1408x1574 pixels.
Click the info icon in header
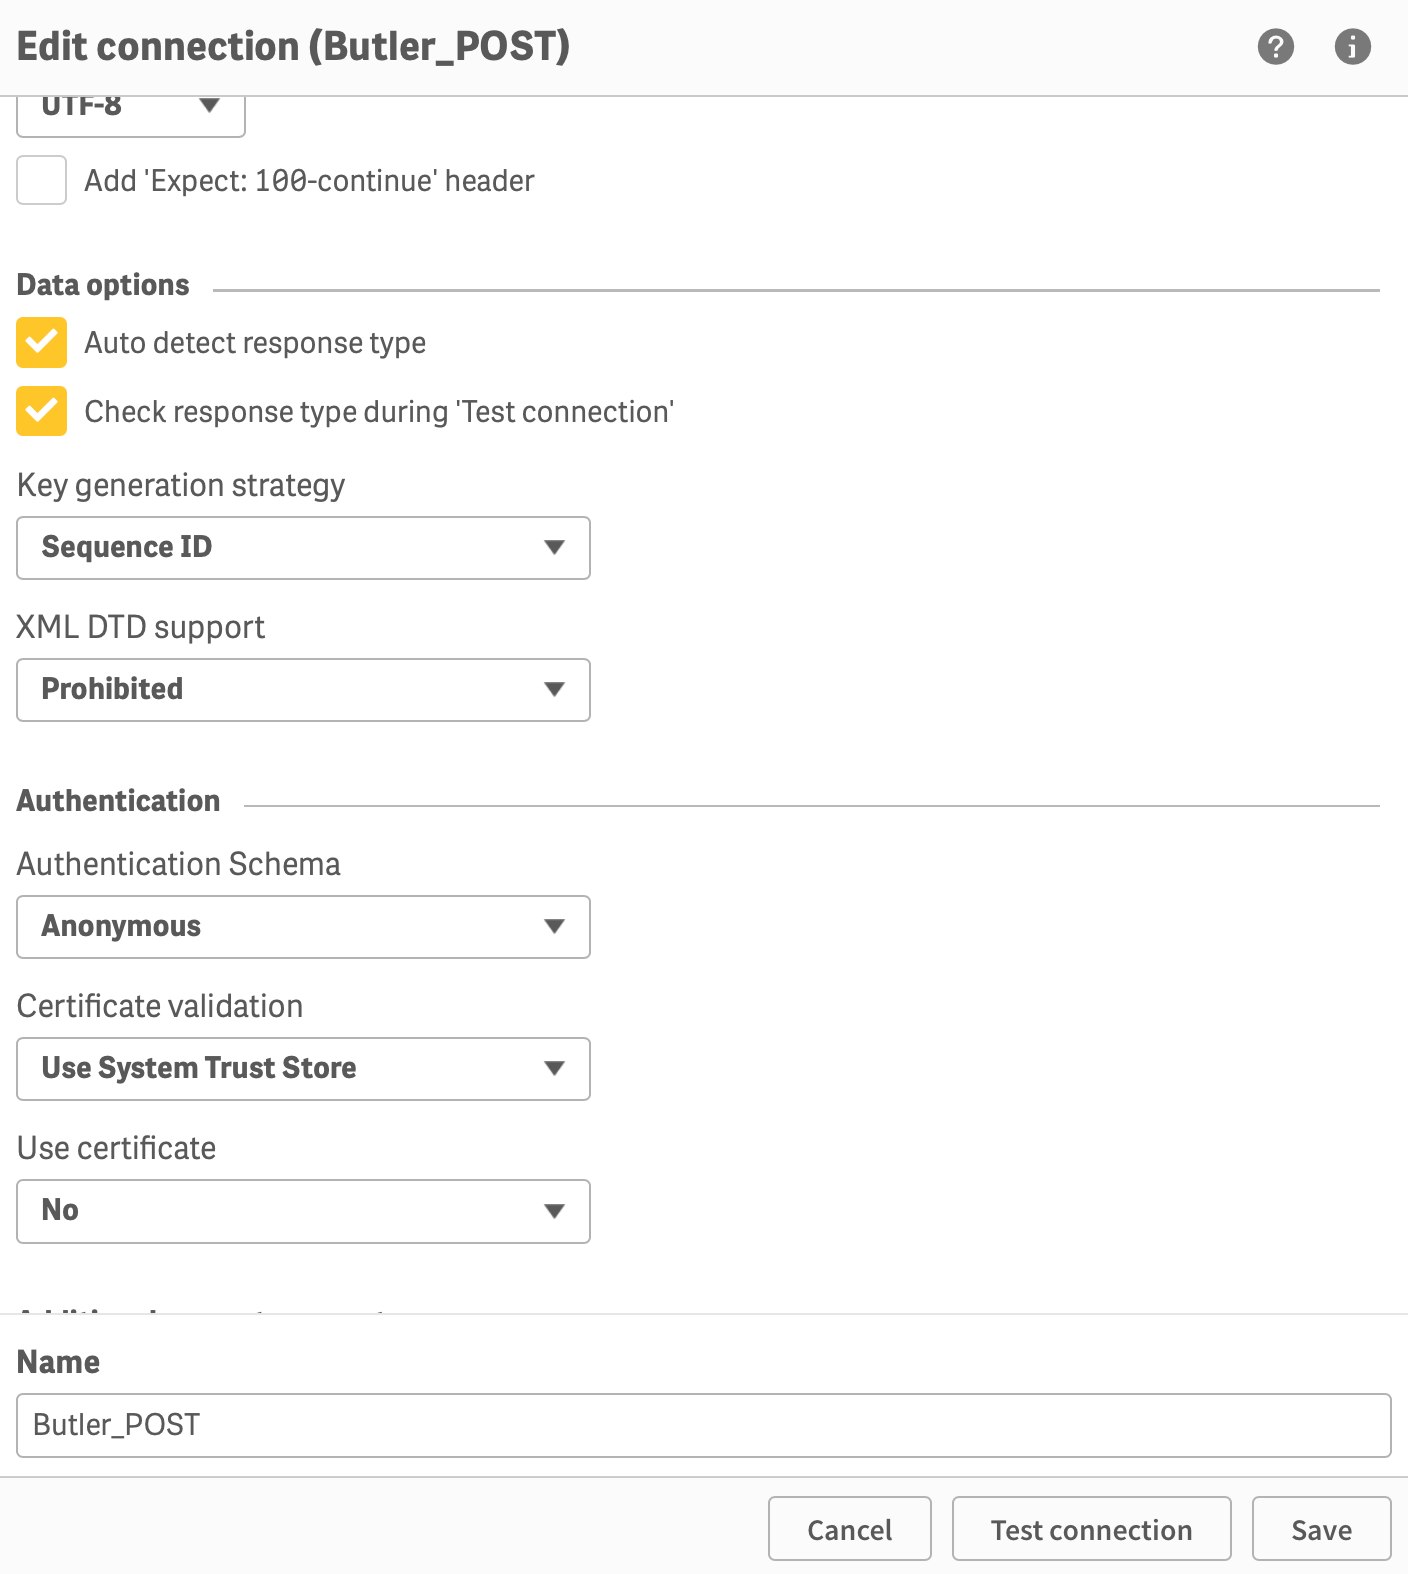point(1352,46)
